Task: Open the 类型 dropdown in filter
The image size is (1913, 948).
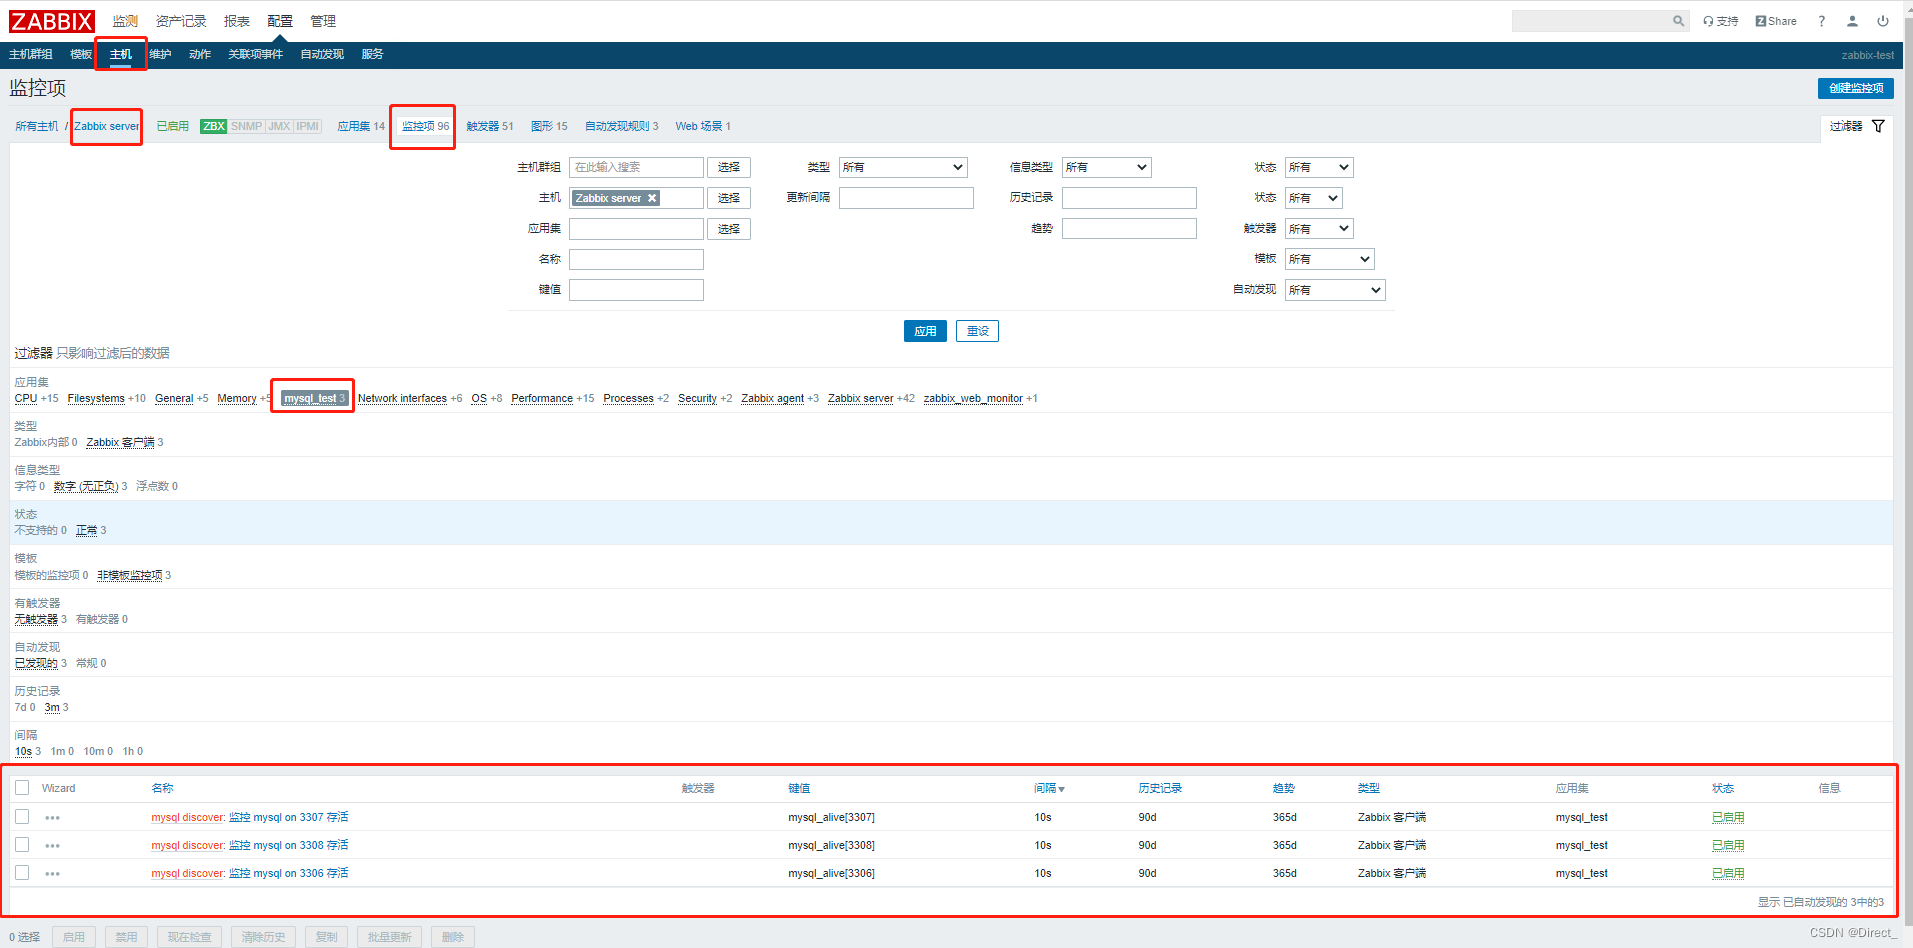Action: click(903, 167)
